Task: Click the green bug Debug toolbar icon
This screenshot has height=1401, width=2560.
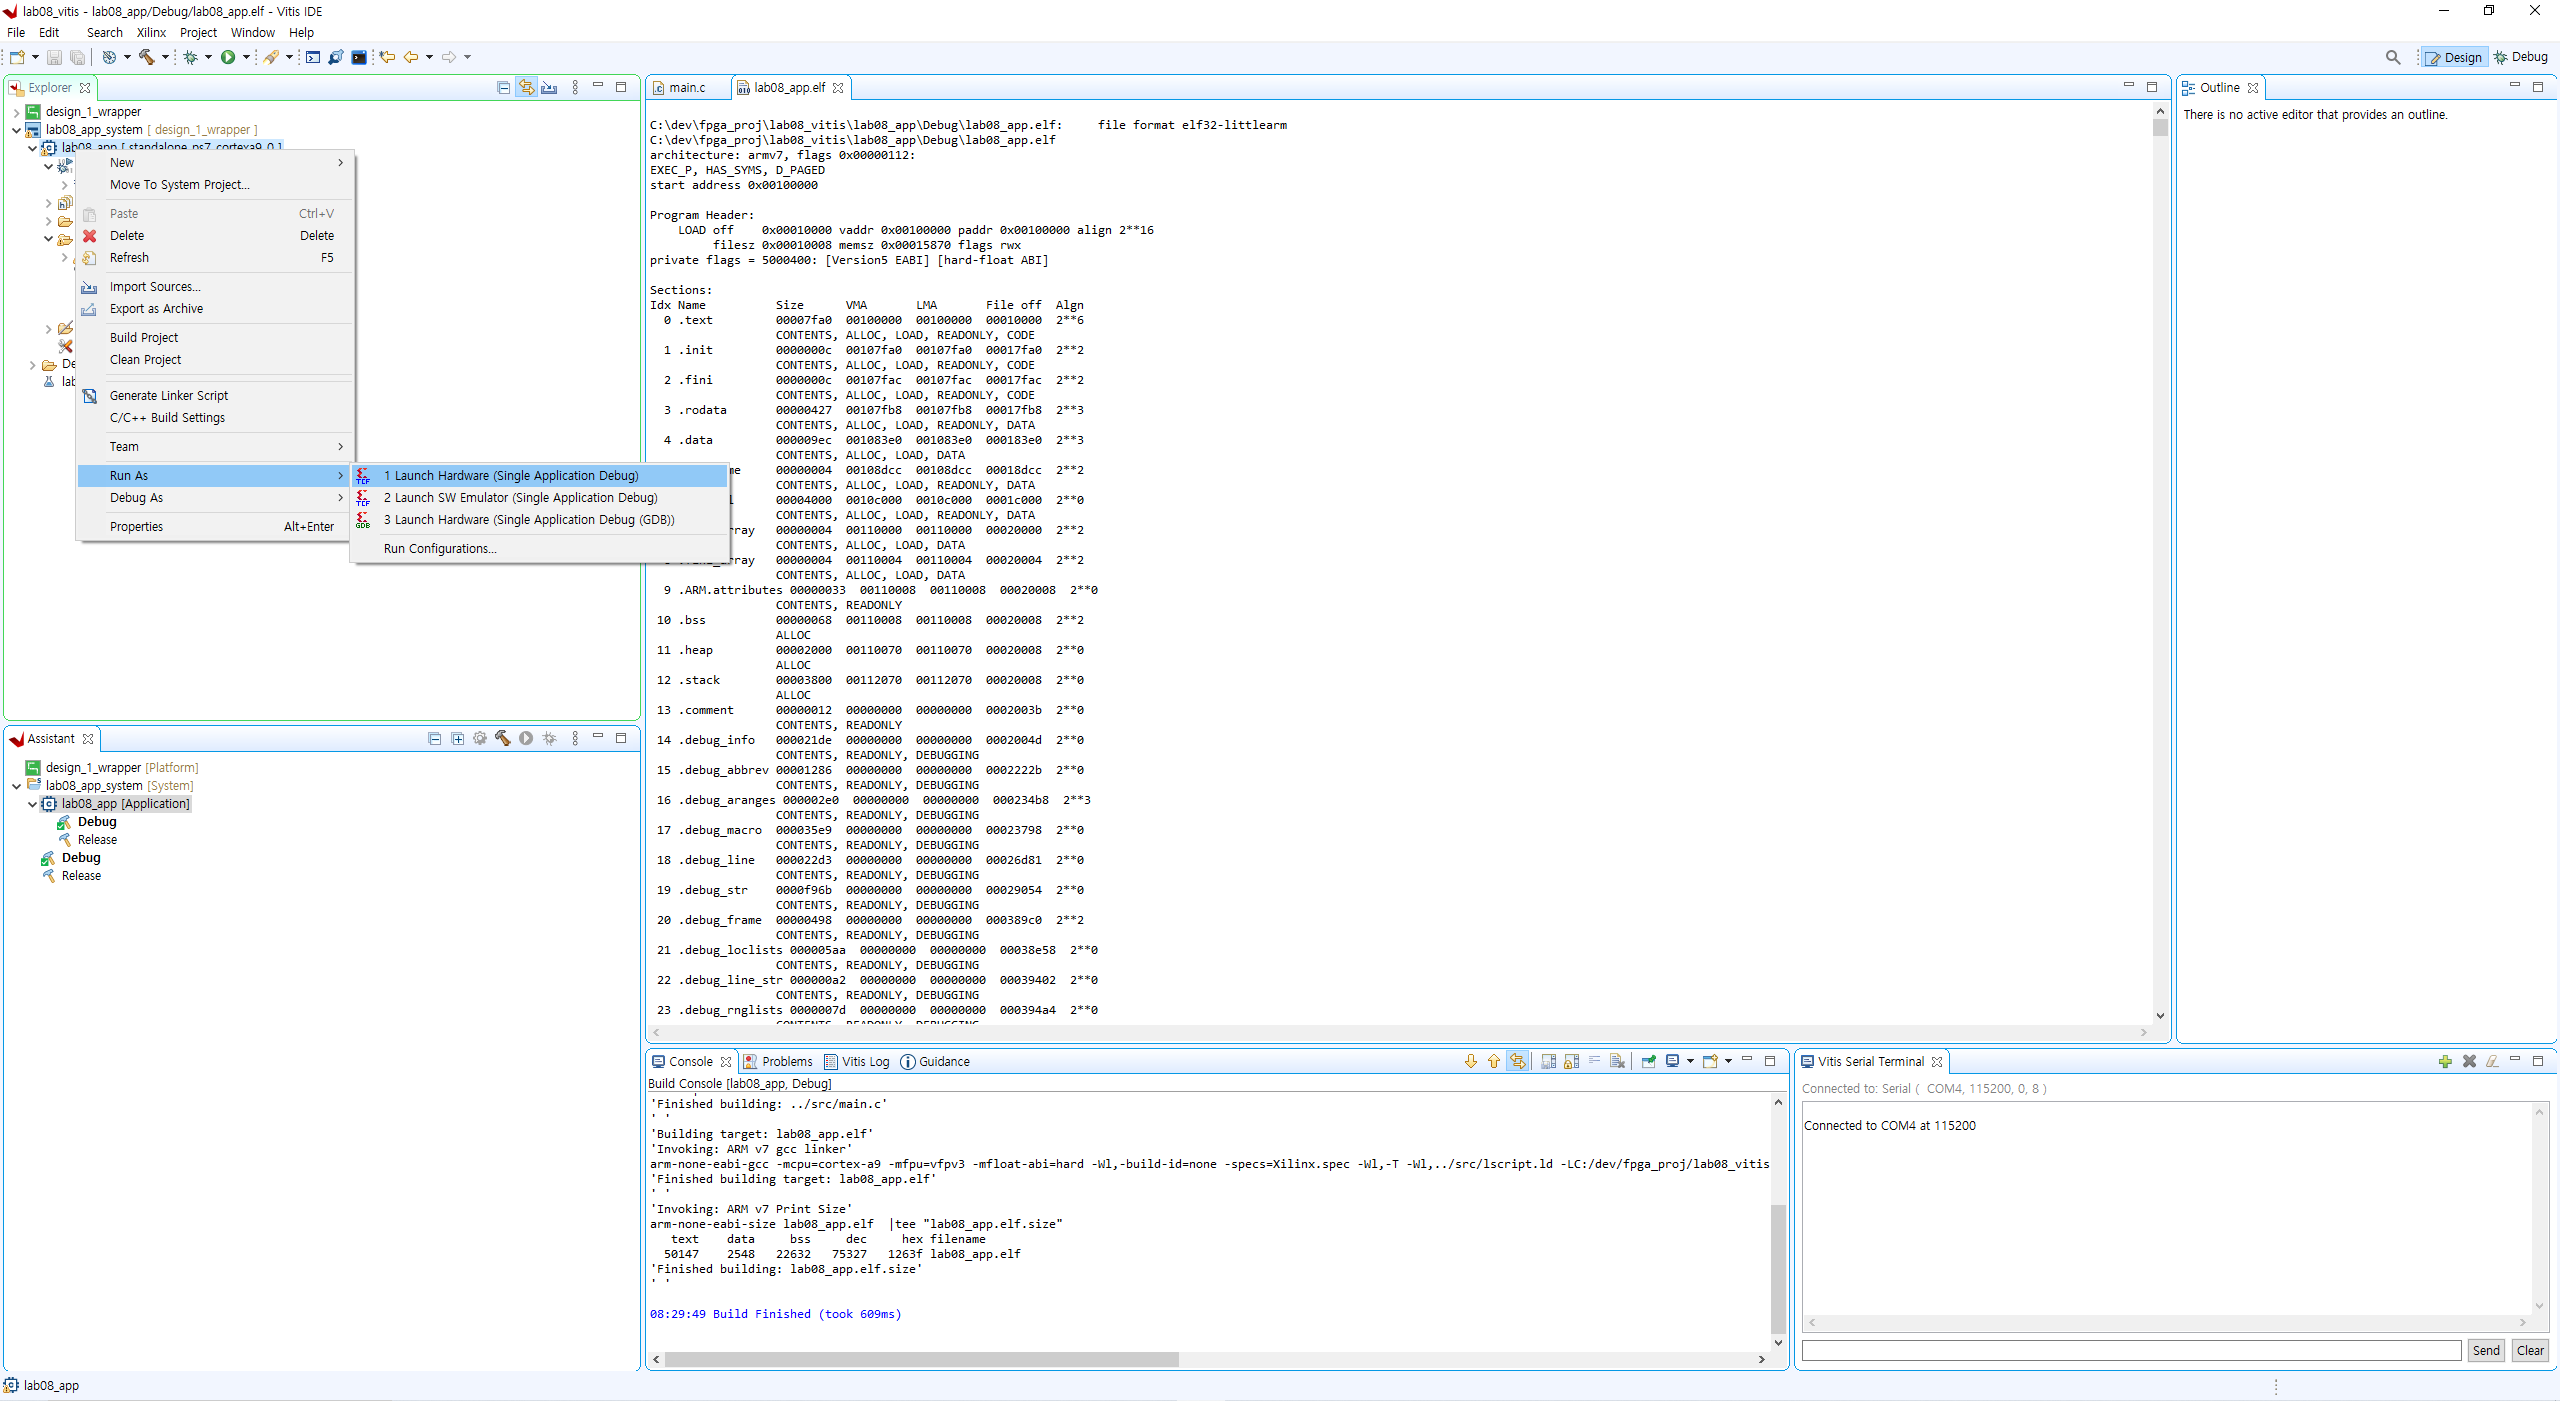Action: pyautogui.click(x=190, y=57)
